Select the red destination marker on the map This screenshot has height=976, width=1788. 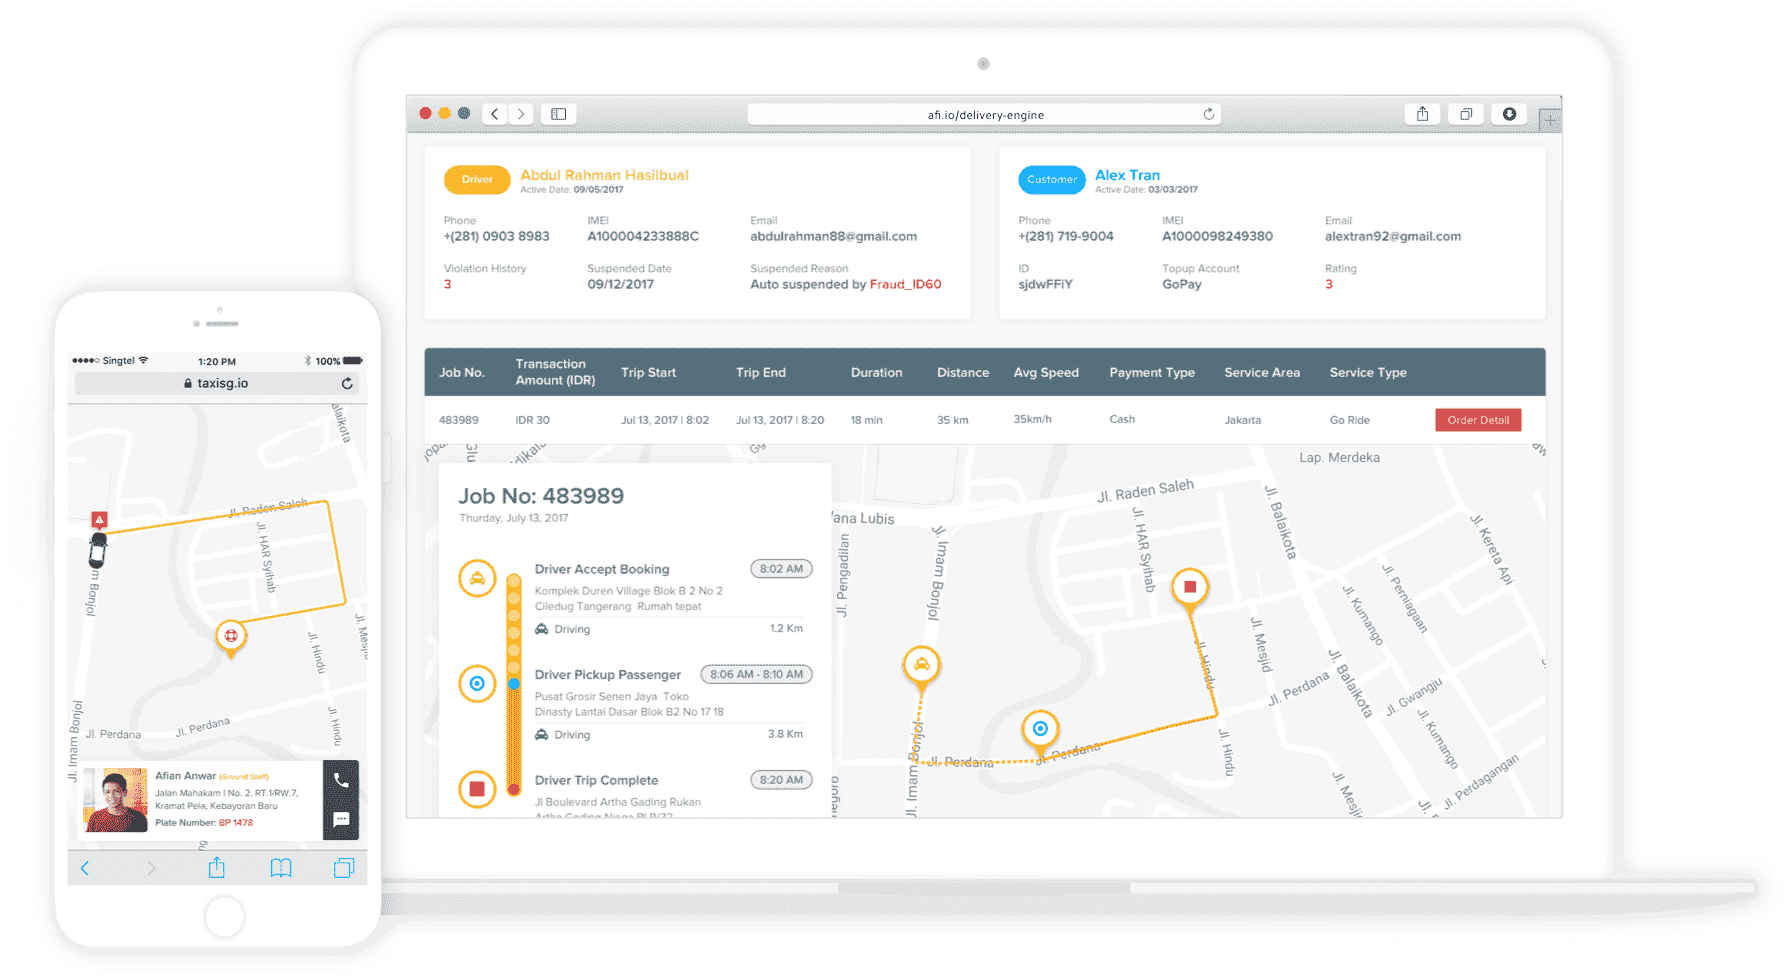pos(1189,588)
